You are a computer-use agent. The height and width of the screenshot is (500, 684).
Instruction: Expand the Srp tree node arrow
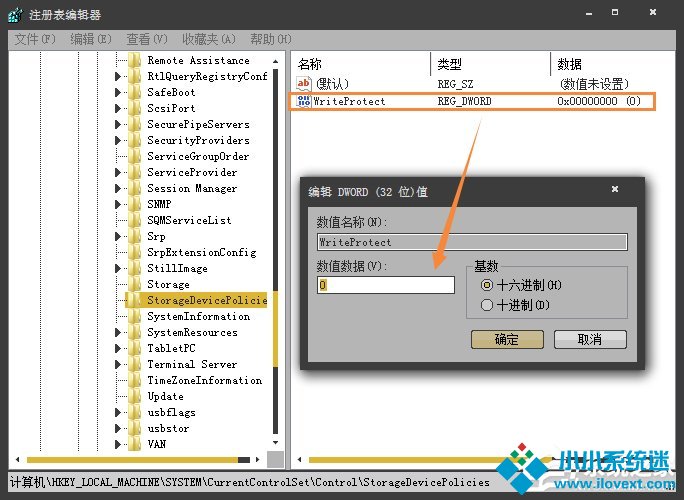pyautogui.click(x=118, y=236)
